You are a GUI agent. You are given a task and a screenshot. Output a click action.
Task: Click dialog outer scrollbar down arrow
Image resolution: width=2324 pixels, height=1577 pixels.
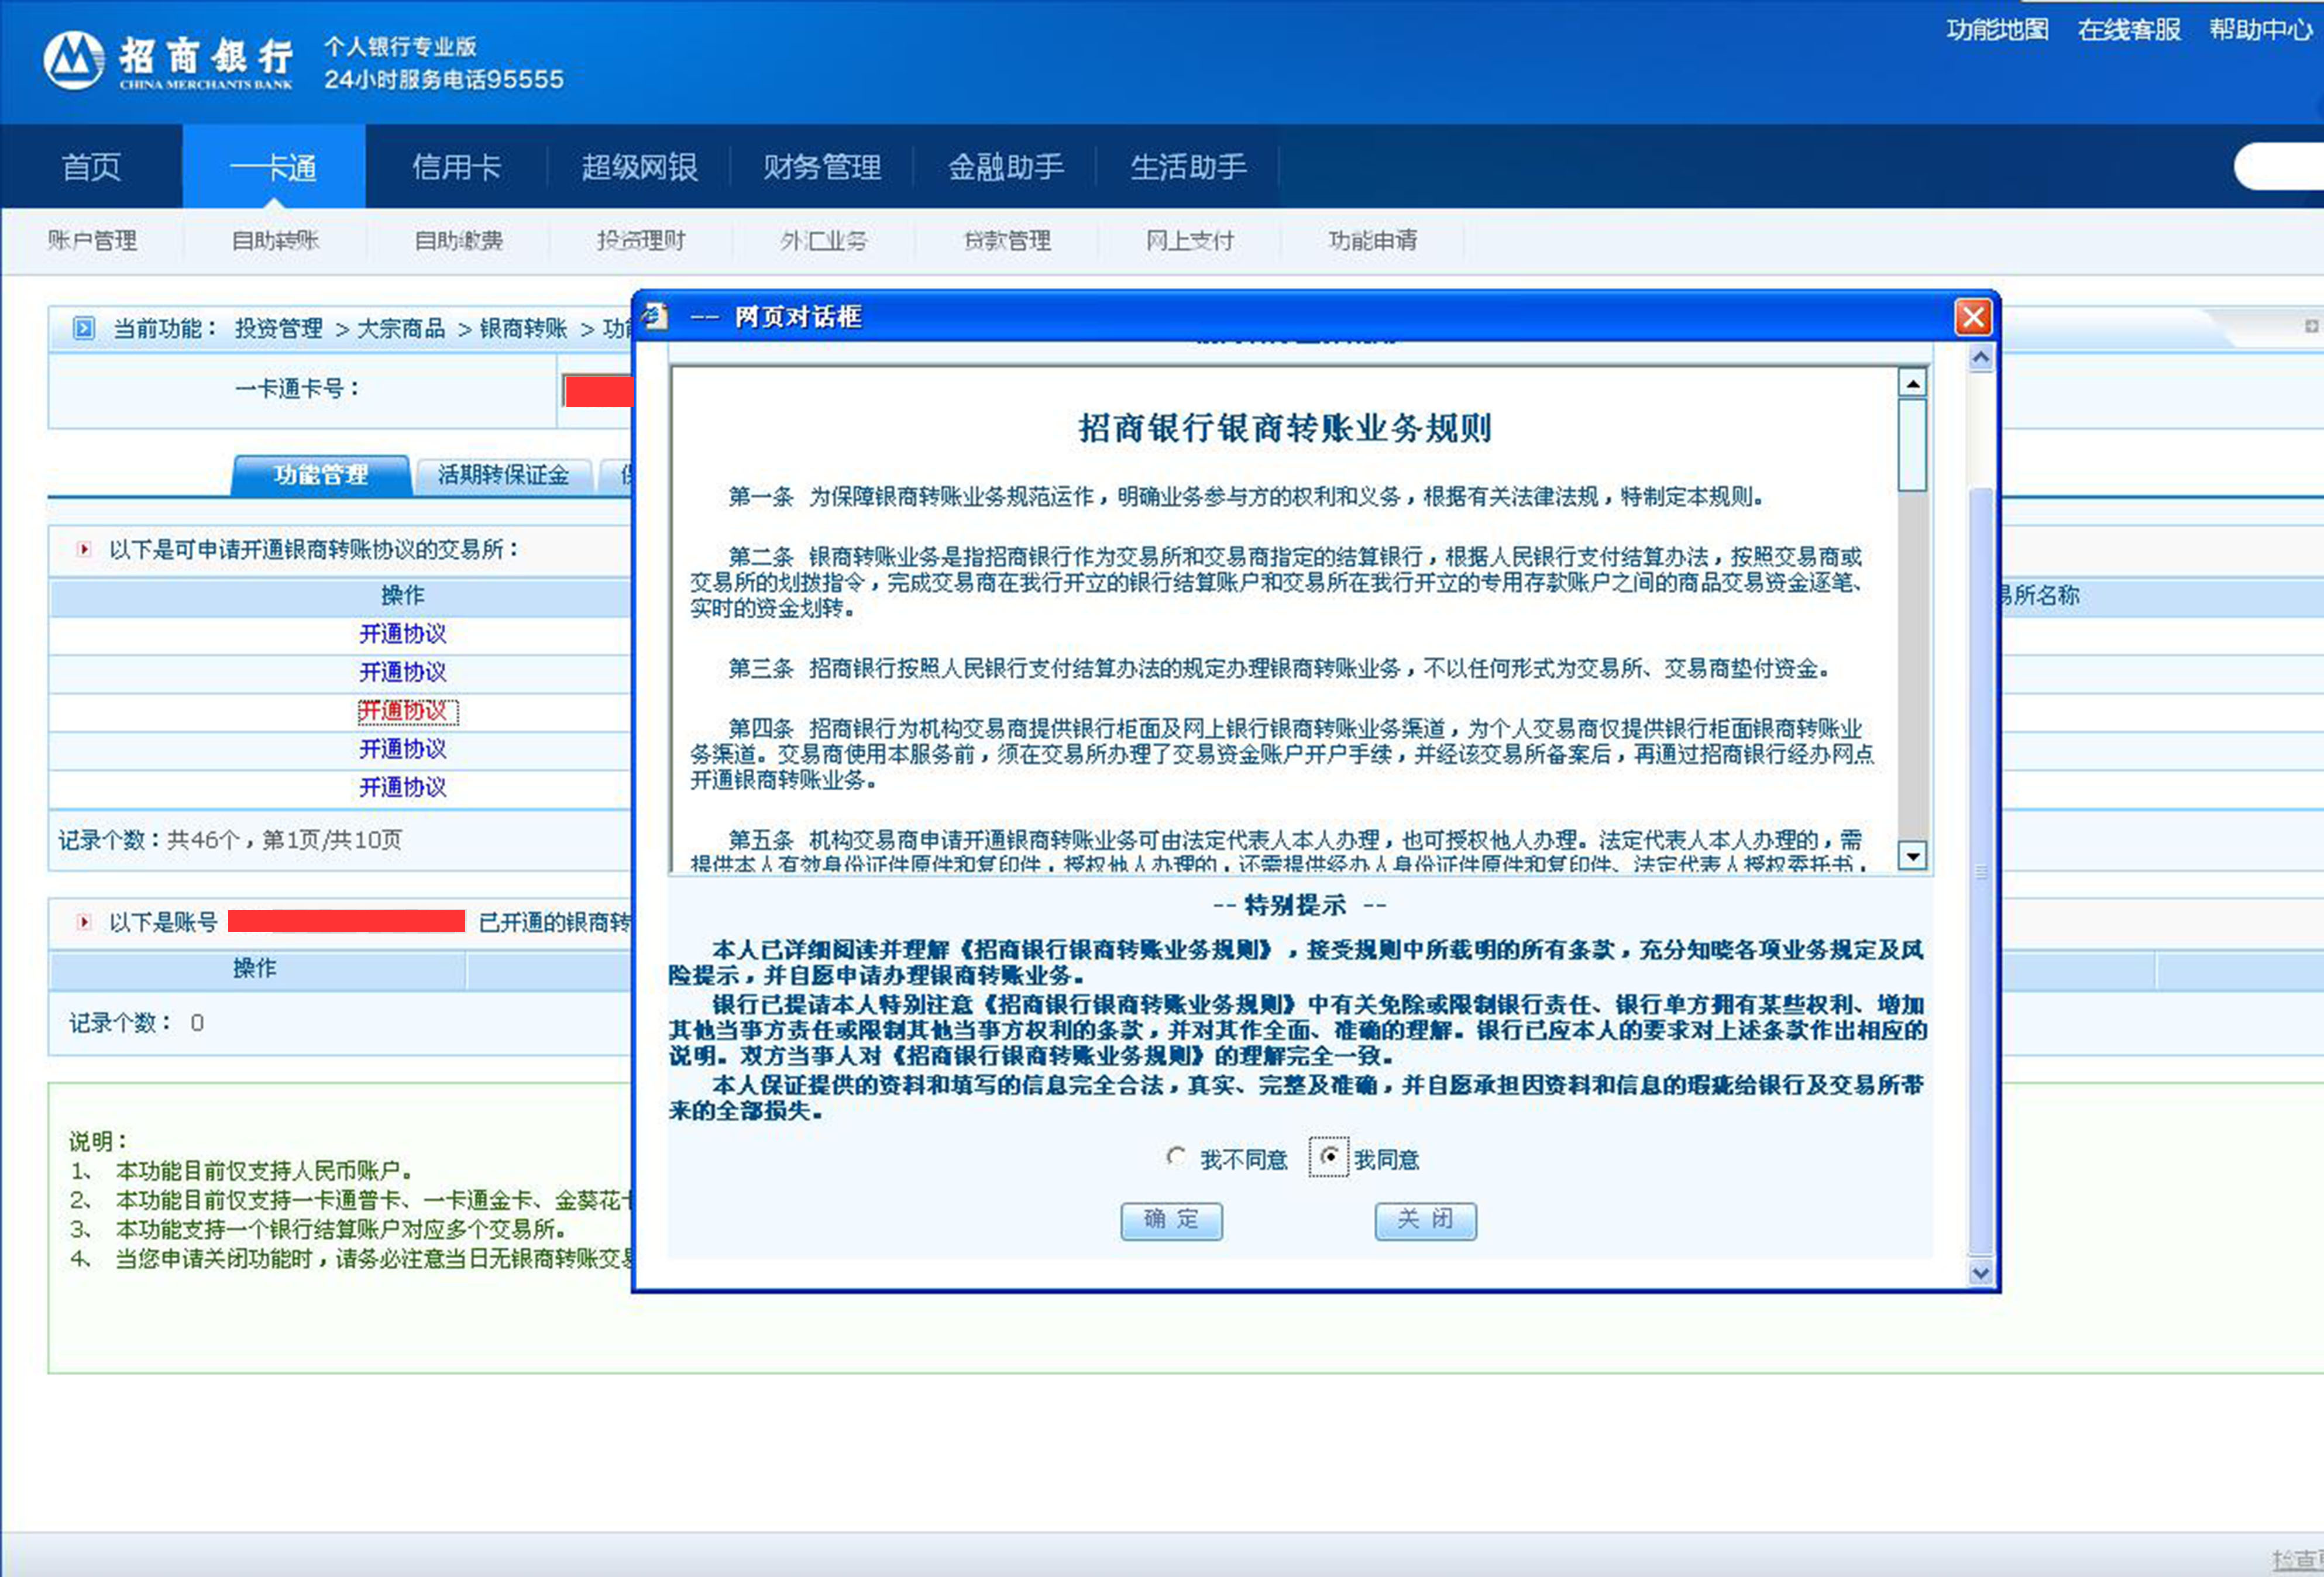[1980, 1273]
